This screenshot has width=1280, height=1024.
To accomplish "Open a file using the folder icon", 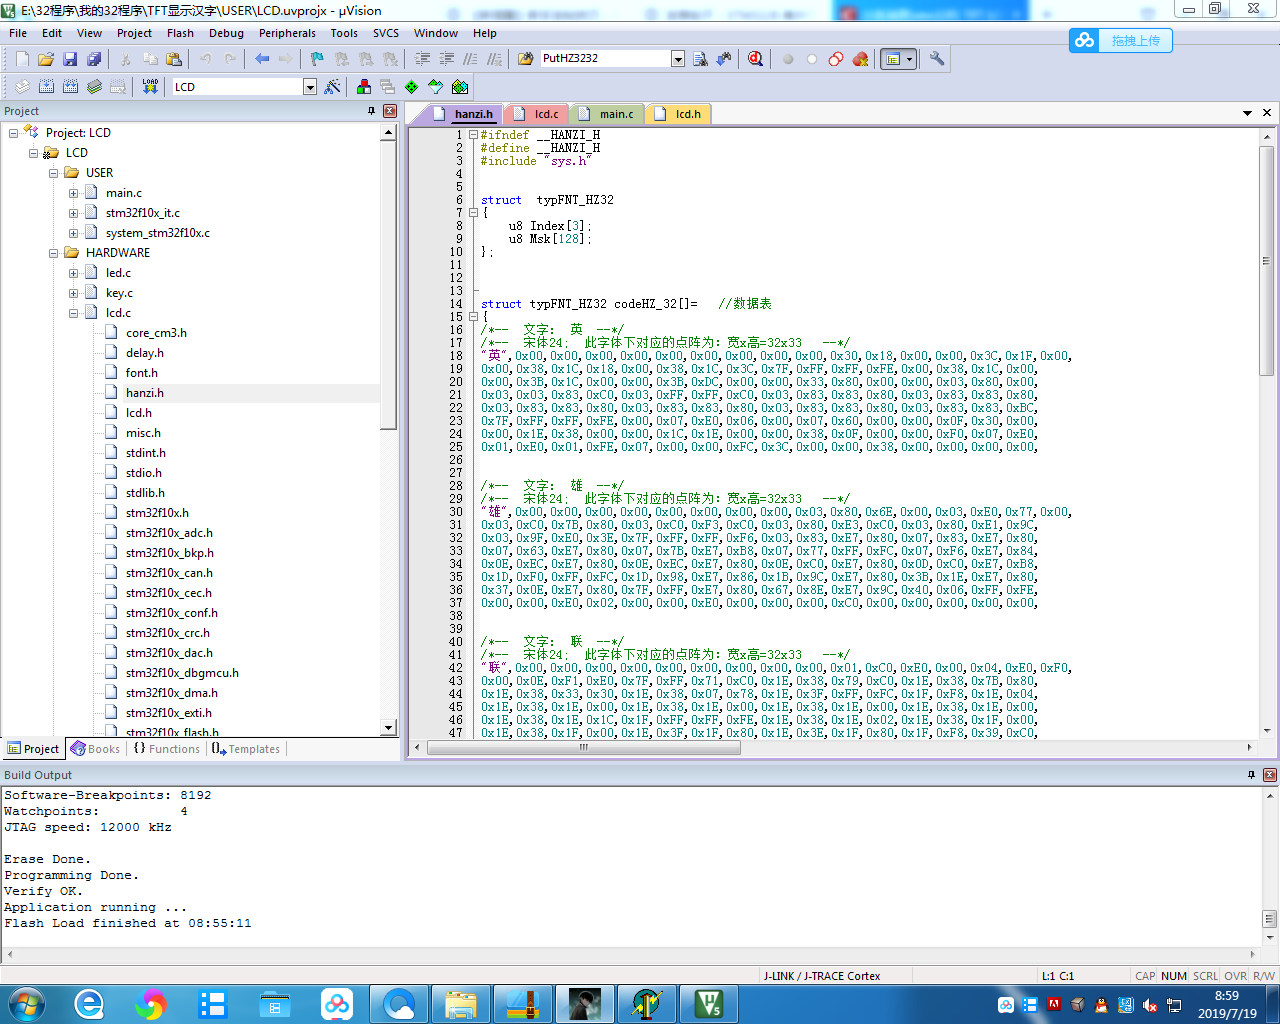I will (x=46, y=59).
